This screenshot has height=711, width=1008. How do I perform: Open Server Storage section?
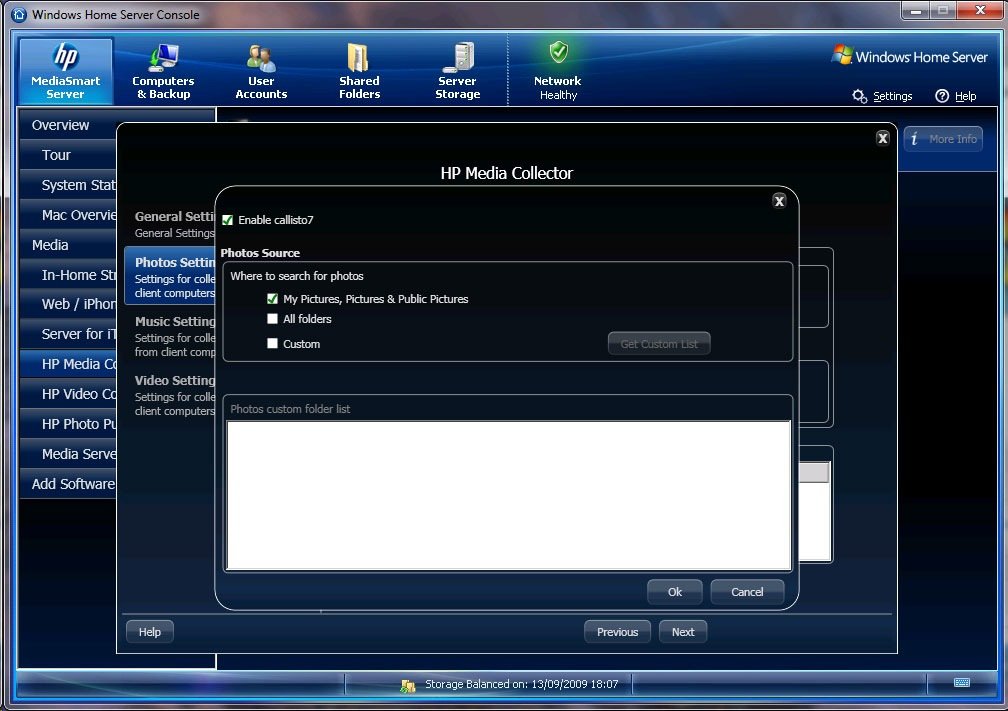457,71
